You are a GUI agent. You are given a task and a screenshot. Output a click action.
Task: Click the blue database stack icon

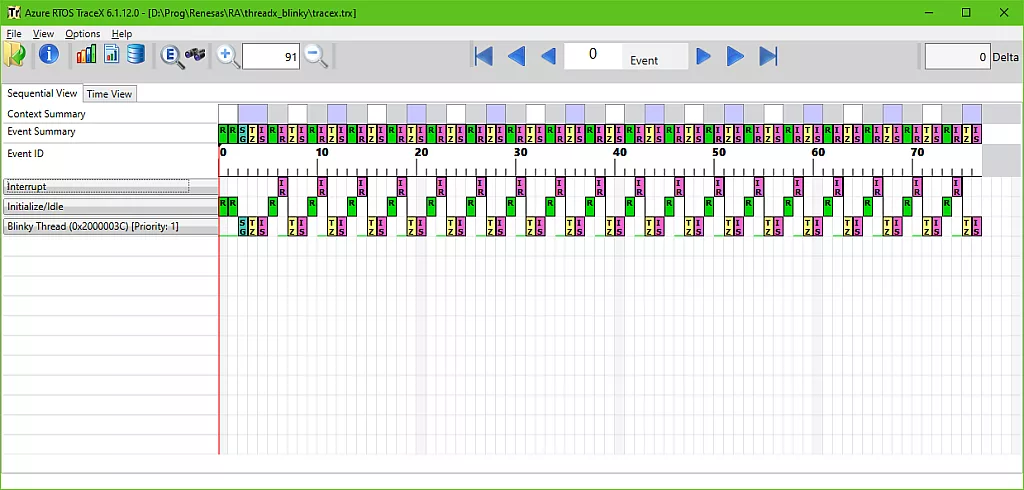[136, 55]
